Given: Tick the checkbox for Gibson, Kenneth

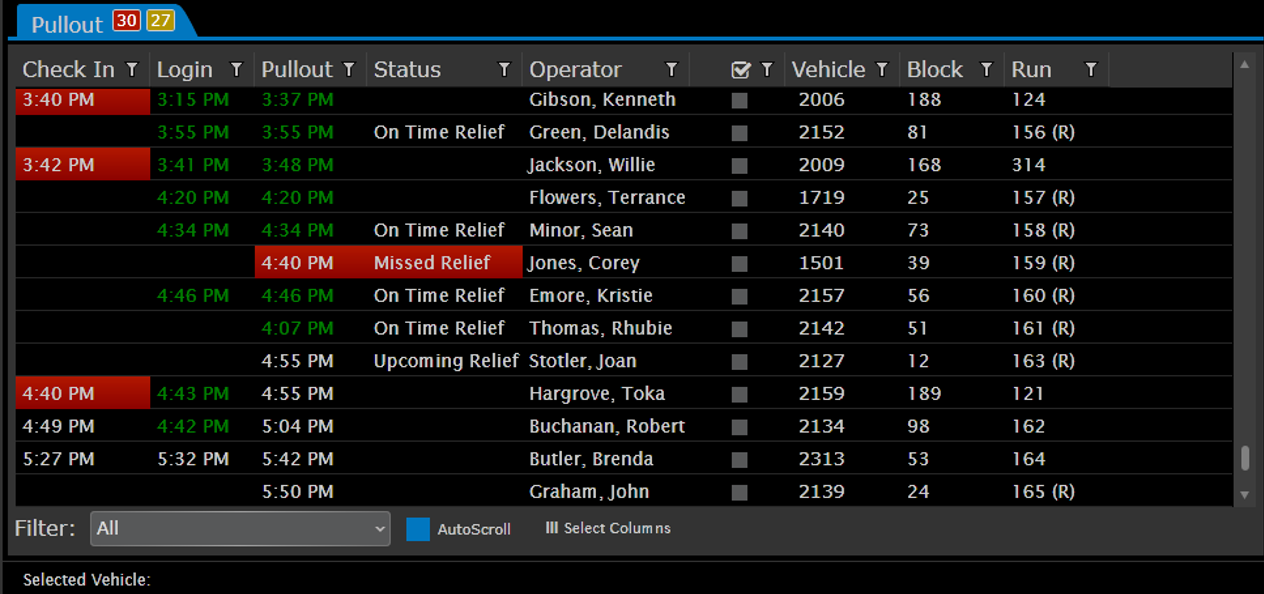Looking at the screenshot, I should (x=739, y=100).
